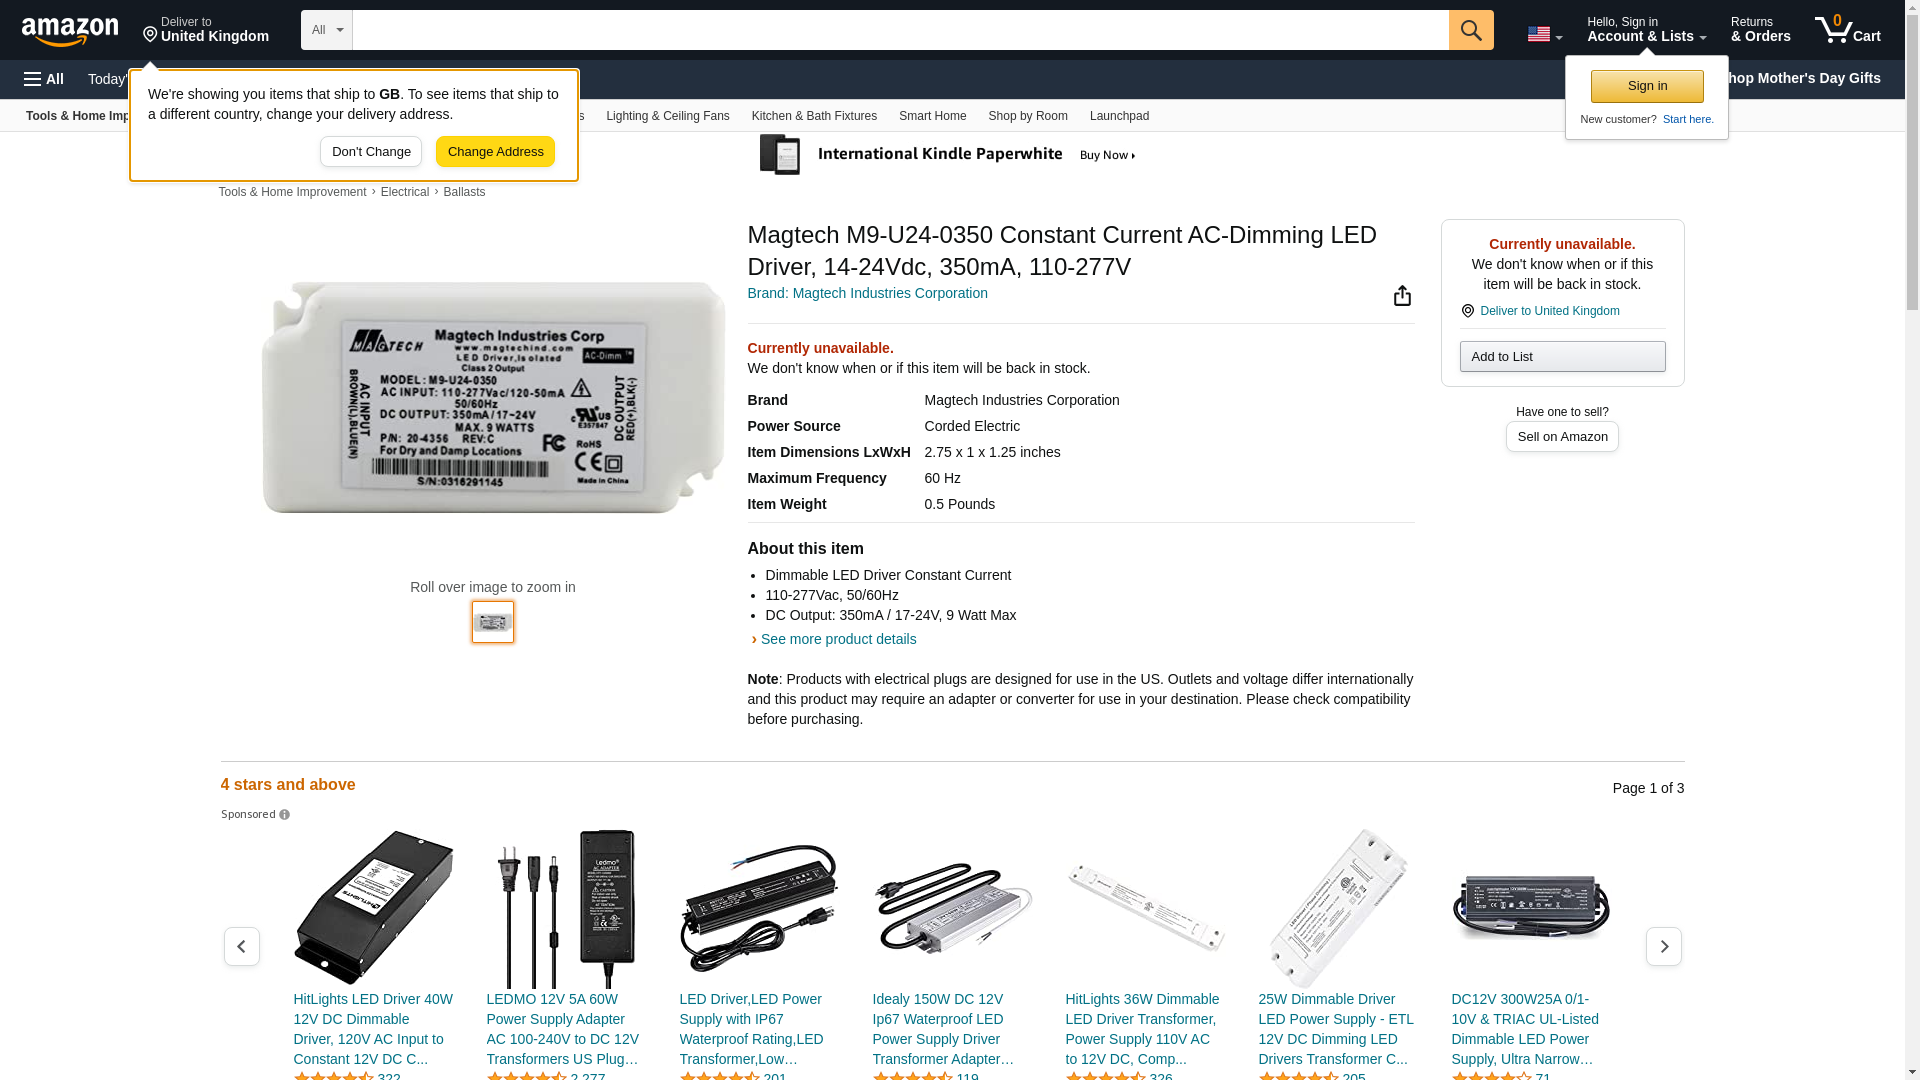Open the language flag selector dropdown
The image size is (1920, 1080).
(1544, 34)
